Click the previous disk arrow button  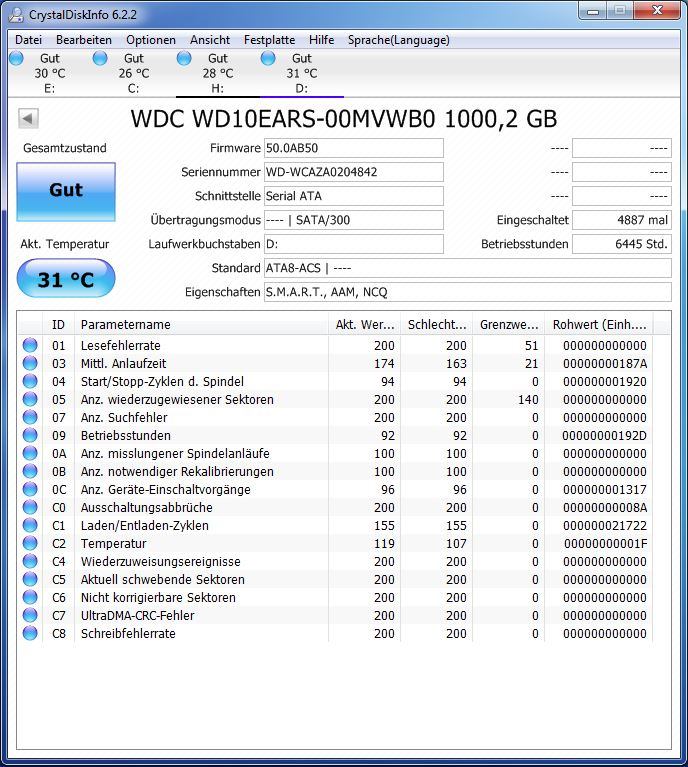pyautogui.click(x=28, y=118)
